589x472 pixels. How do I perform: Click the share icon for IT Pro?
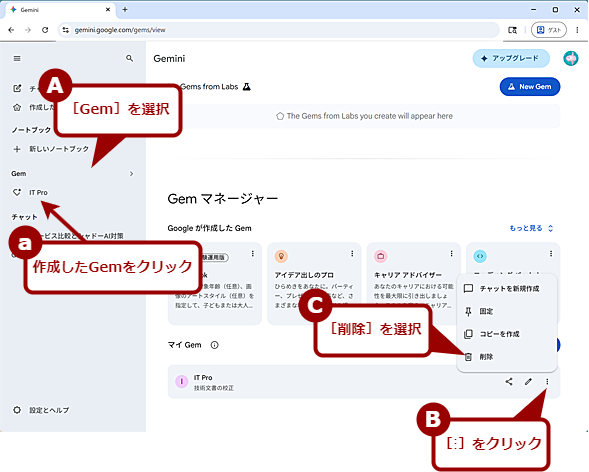point(509,382)
